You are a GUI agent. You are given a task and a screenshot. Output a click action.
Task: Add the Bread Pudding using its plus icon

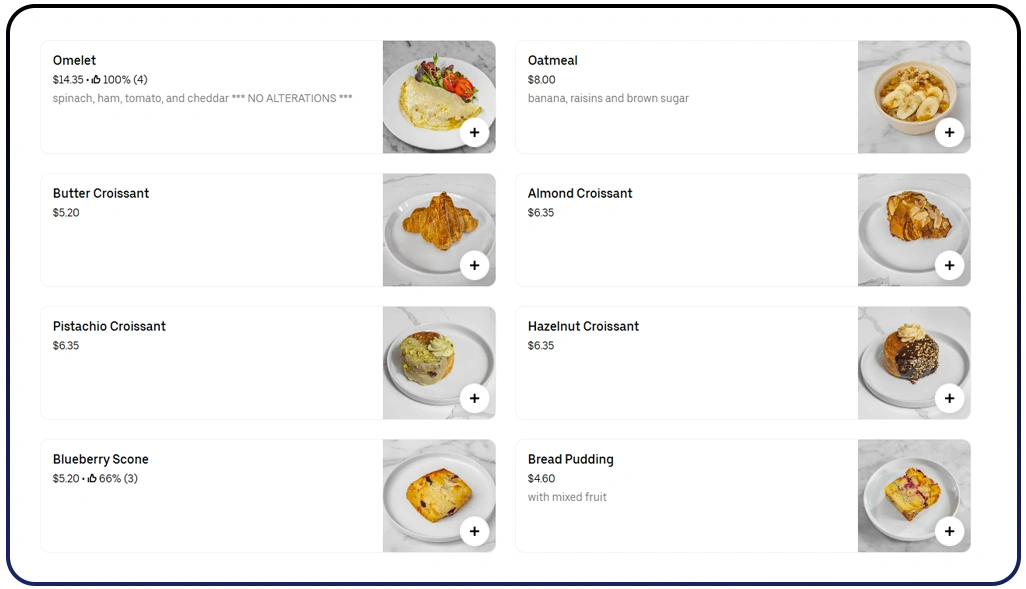pyautogui.click(x=949, y=531)
